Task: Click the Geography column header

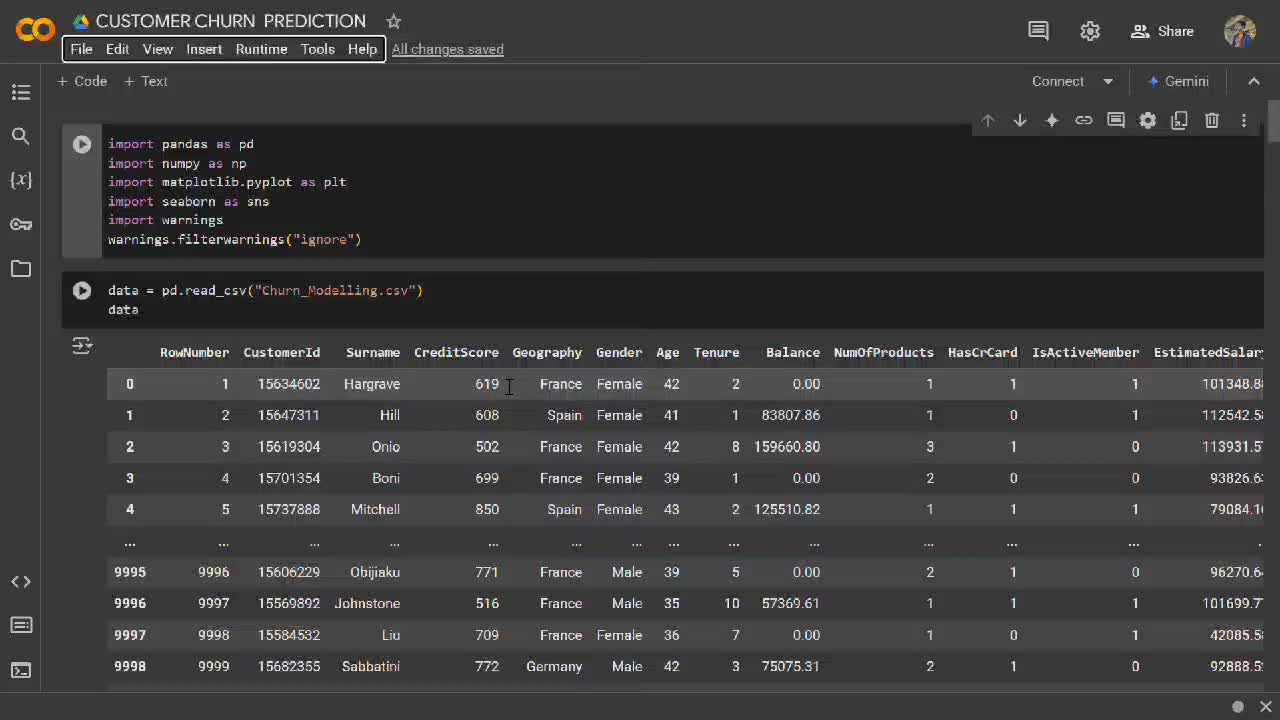Action: pyautogui.click(x=547, y=352)
